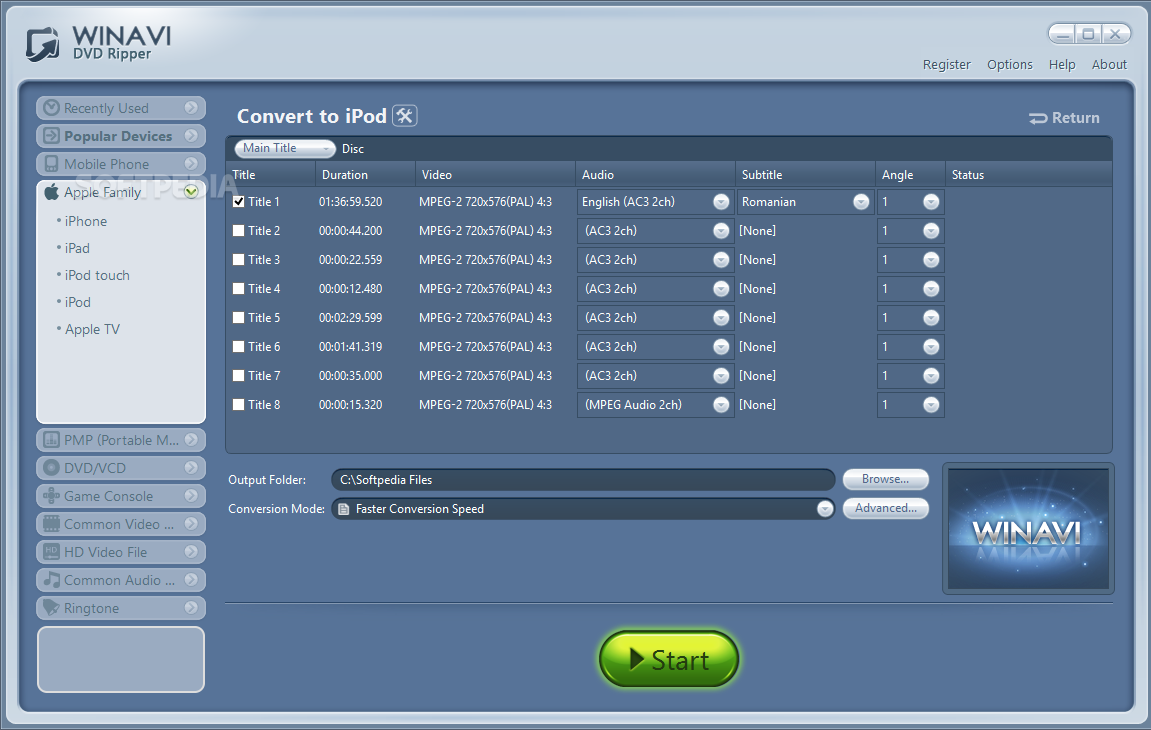1151x730 pixels.
Task: Select iPhone under Apple Family
Action: click(x=85, y=221)
